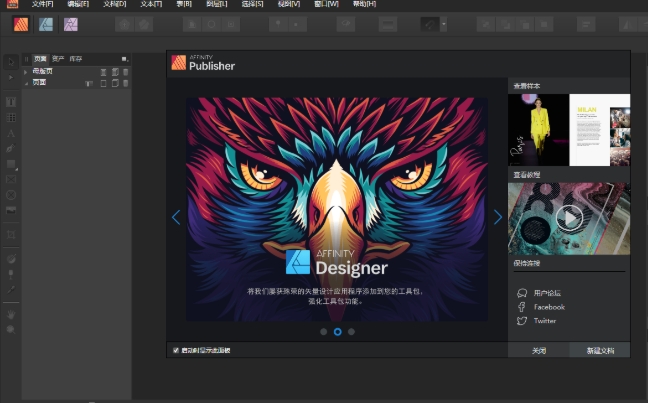Click the New Document button
648x403 pixels.
point(600,351)
